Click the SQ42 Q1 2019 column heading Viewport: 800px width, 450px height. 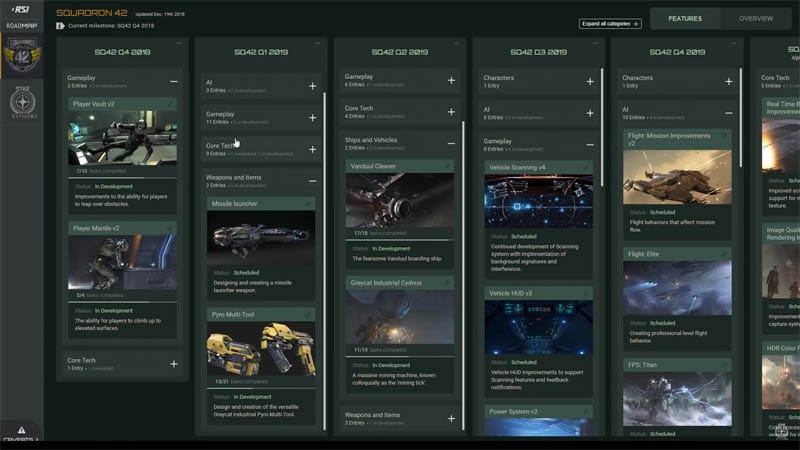click(261, 52)
